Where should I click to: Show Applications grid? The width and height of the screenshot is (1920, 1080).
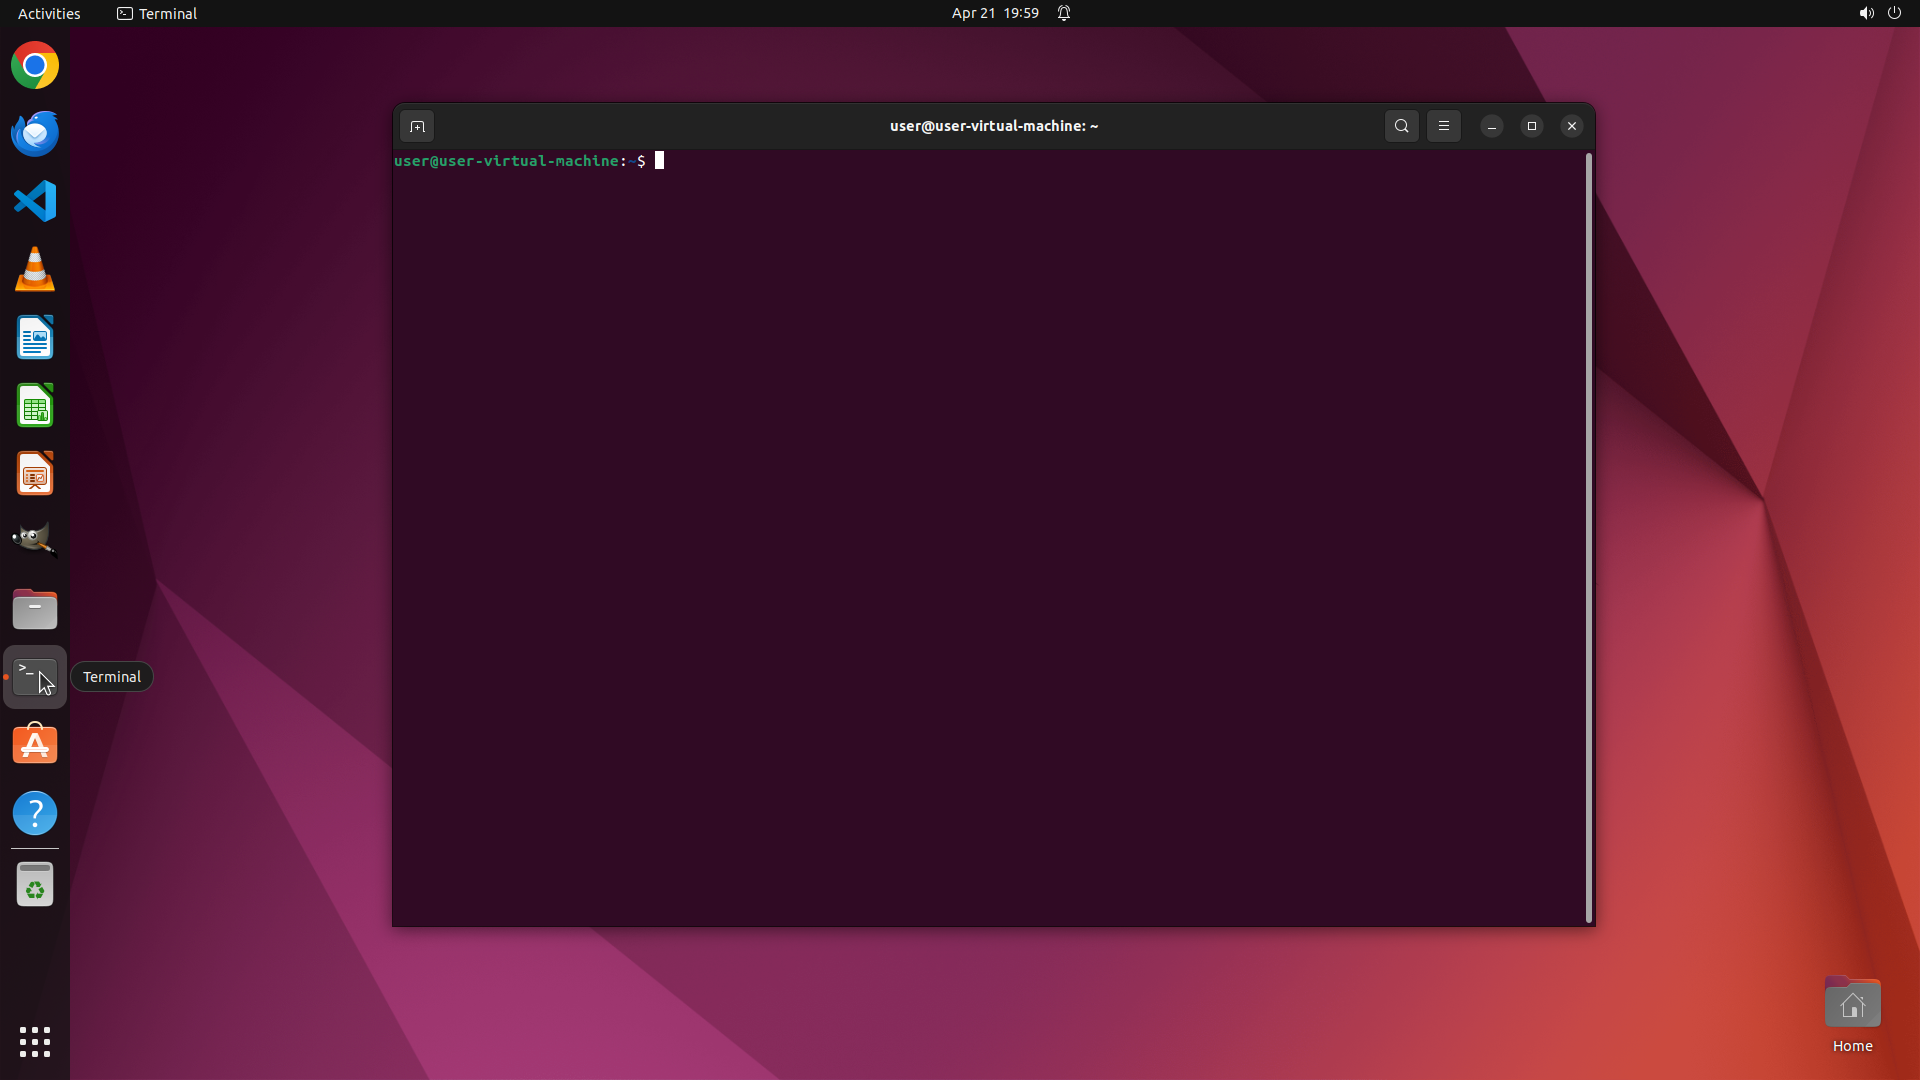35,1041
